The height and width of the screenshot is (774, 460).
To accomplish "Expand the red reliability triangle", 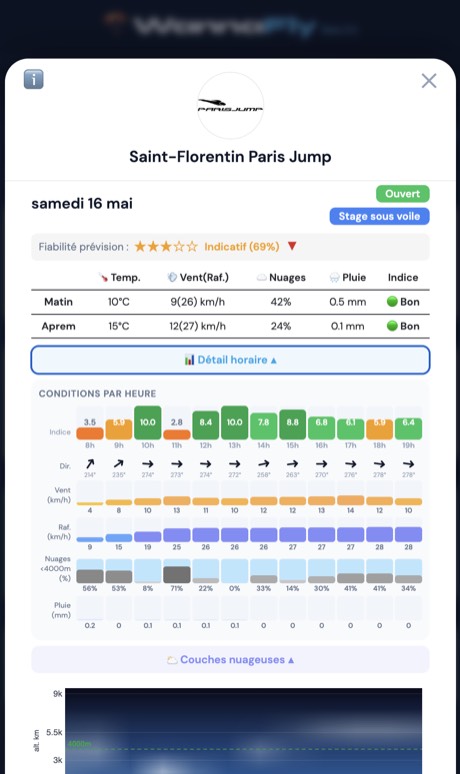I will click(x=292, y=246).
